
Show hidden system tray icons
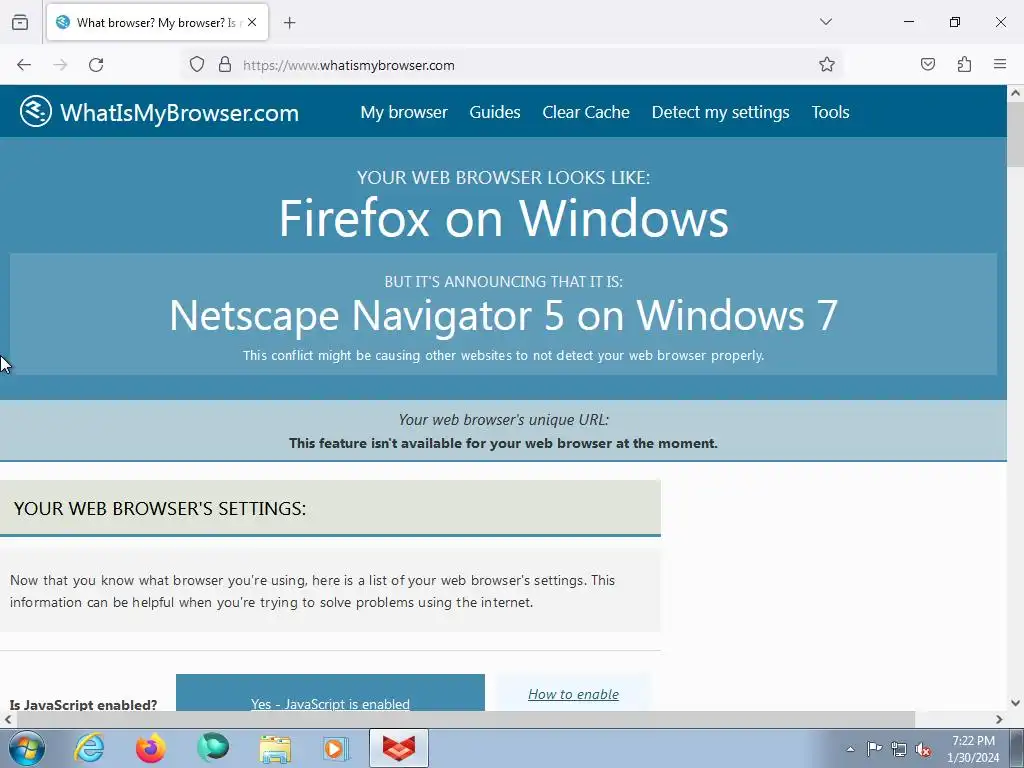(850, 749)
